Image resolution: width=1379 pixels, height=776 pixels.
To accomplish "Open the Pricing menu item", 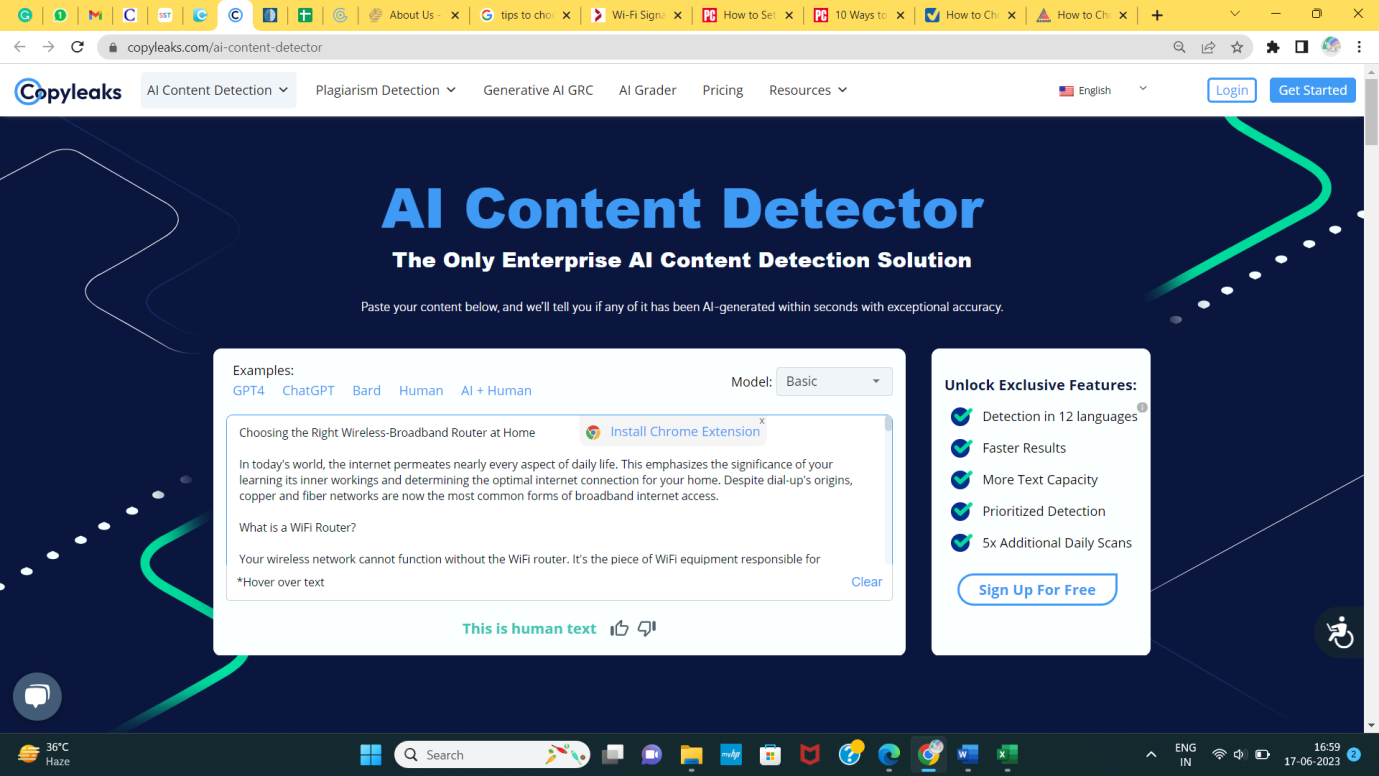I will point(722,90).
